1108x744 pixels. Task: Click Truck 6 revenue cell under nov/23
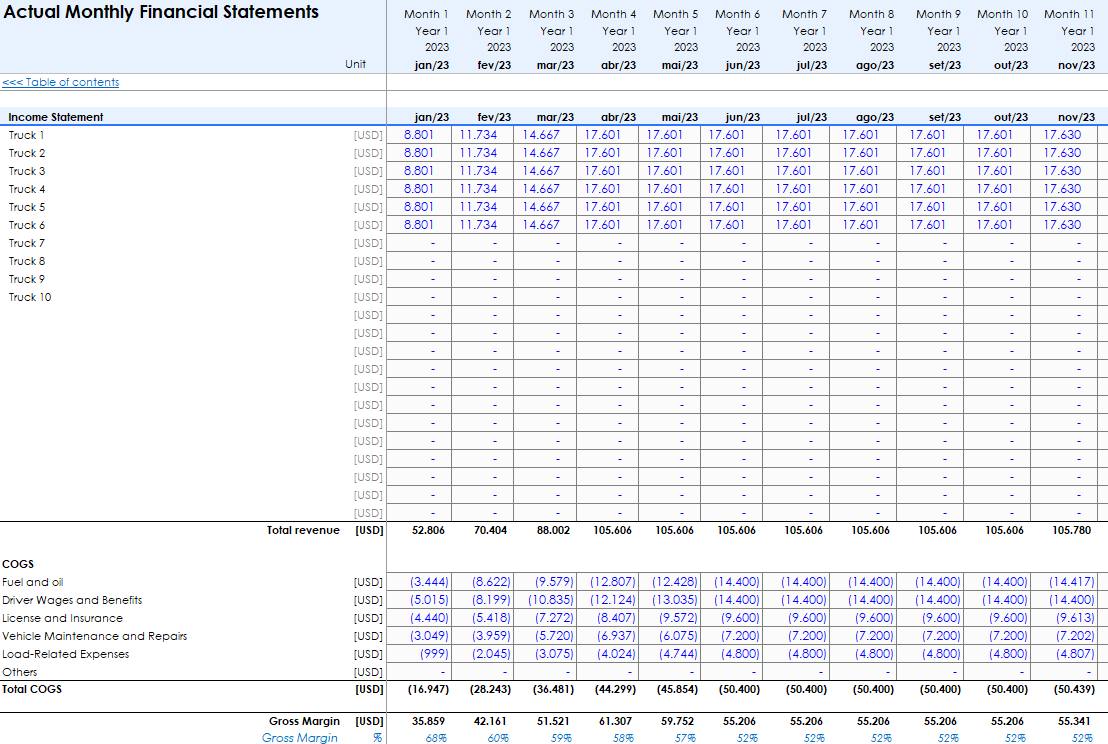coord(1062,225)
